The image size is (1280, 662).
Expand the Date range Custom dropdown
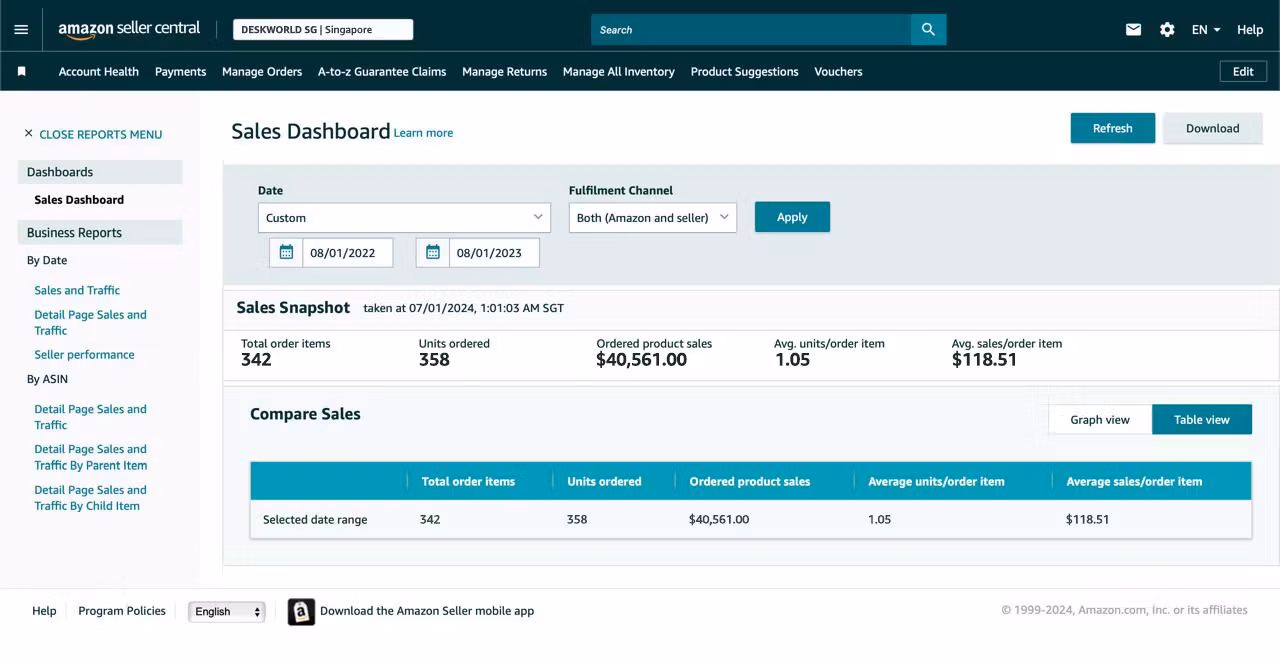(404, 218)
